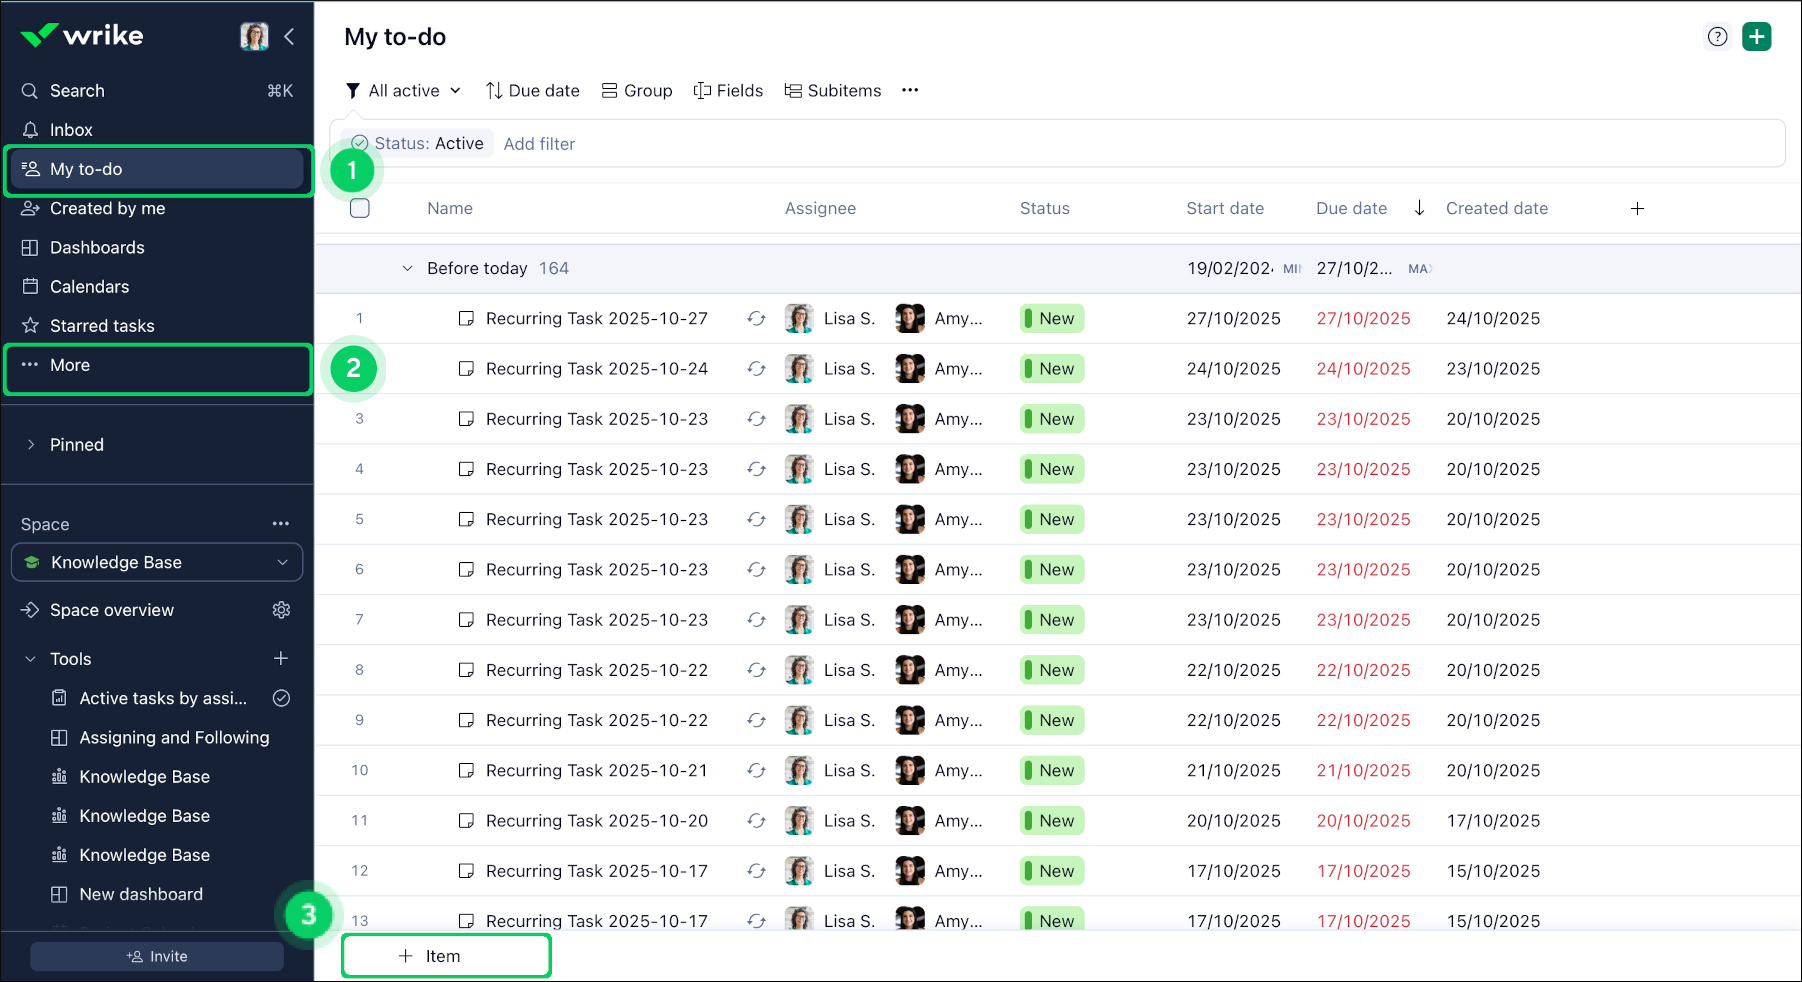
Task: Click the Add filter link
Action: pos(539,144)
